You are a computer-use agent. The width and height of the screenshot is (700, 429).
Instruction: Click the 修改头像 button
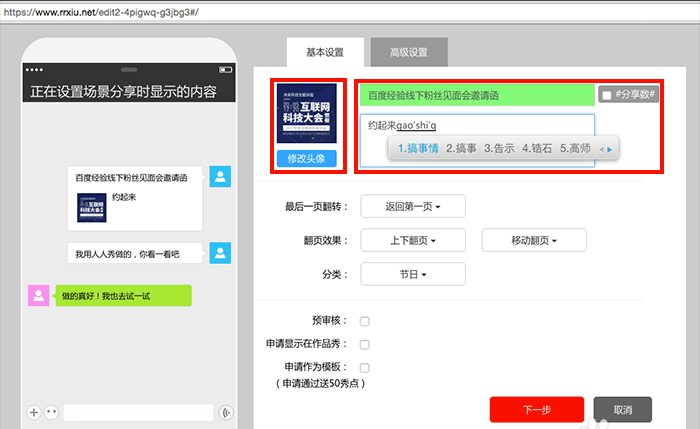tap(306, 158)
